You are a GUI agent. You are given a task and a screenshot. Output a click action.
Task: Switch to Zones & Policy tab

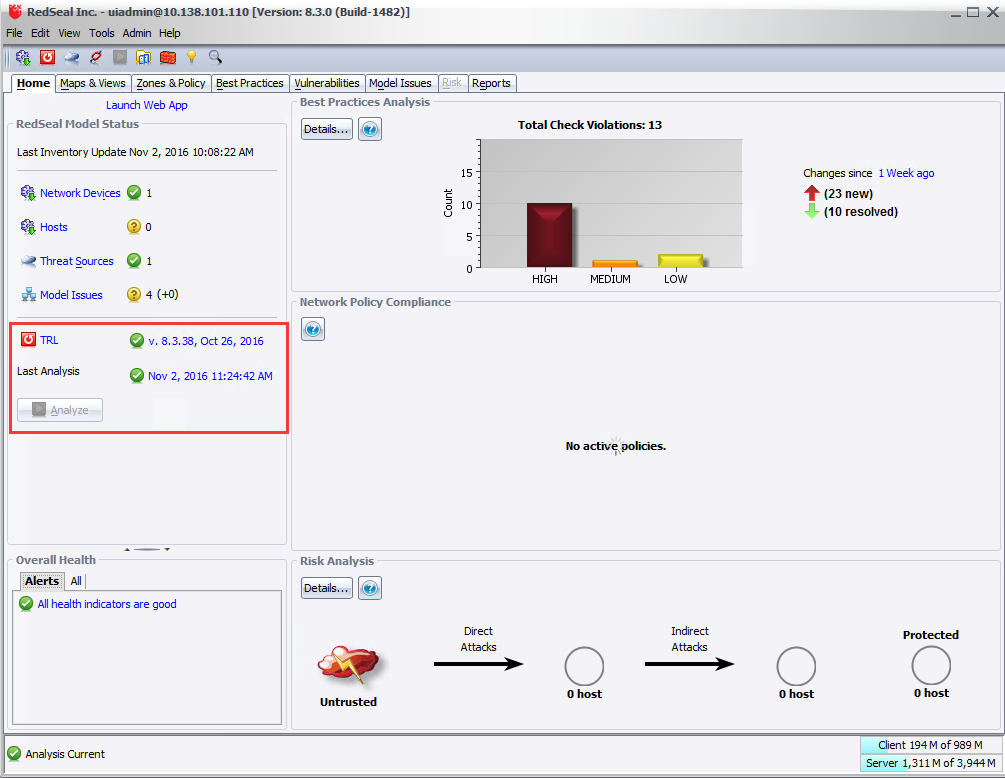170,83
